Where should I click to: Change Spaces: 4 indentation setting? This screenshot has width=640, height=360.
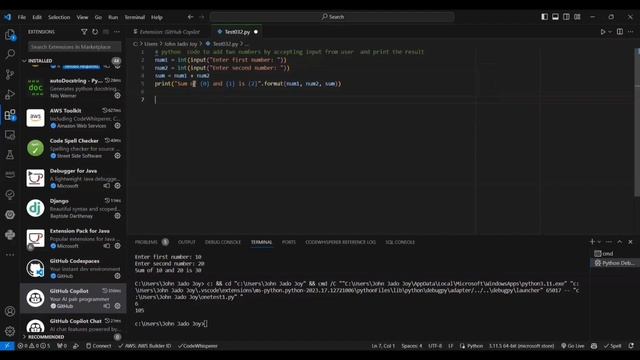[x=411, y=346]
